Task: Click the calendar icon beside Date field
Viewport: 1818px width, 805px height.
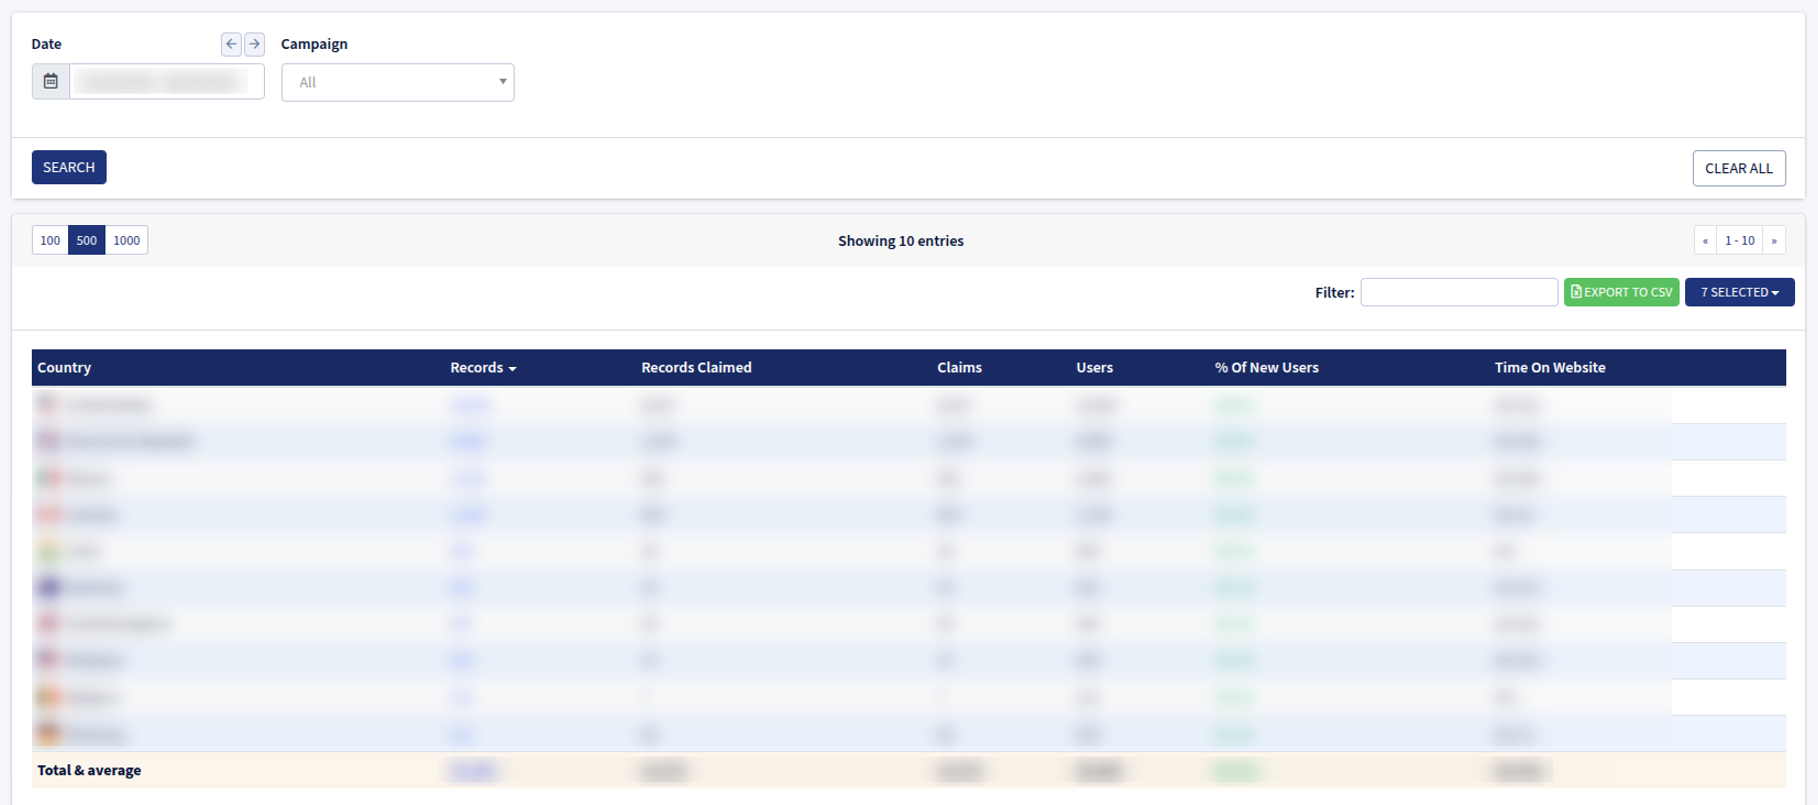Action: (x=51, y=82)
